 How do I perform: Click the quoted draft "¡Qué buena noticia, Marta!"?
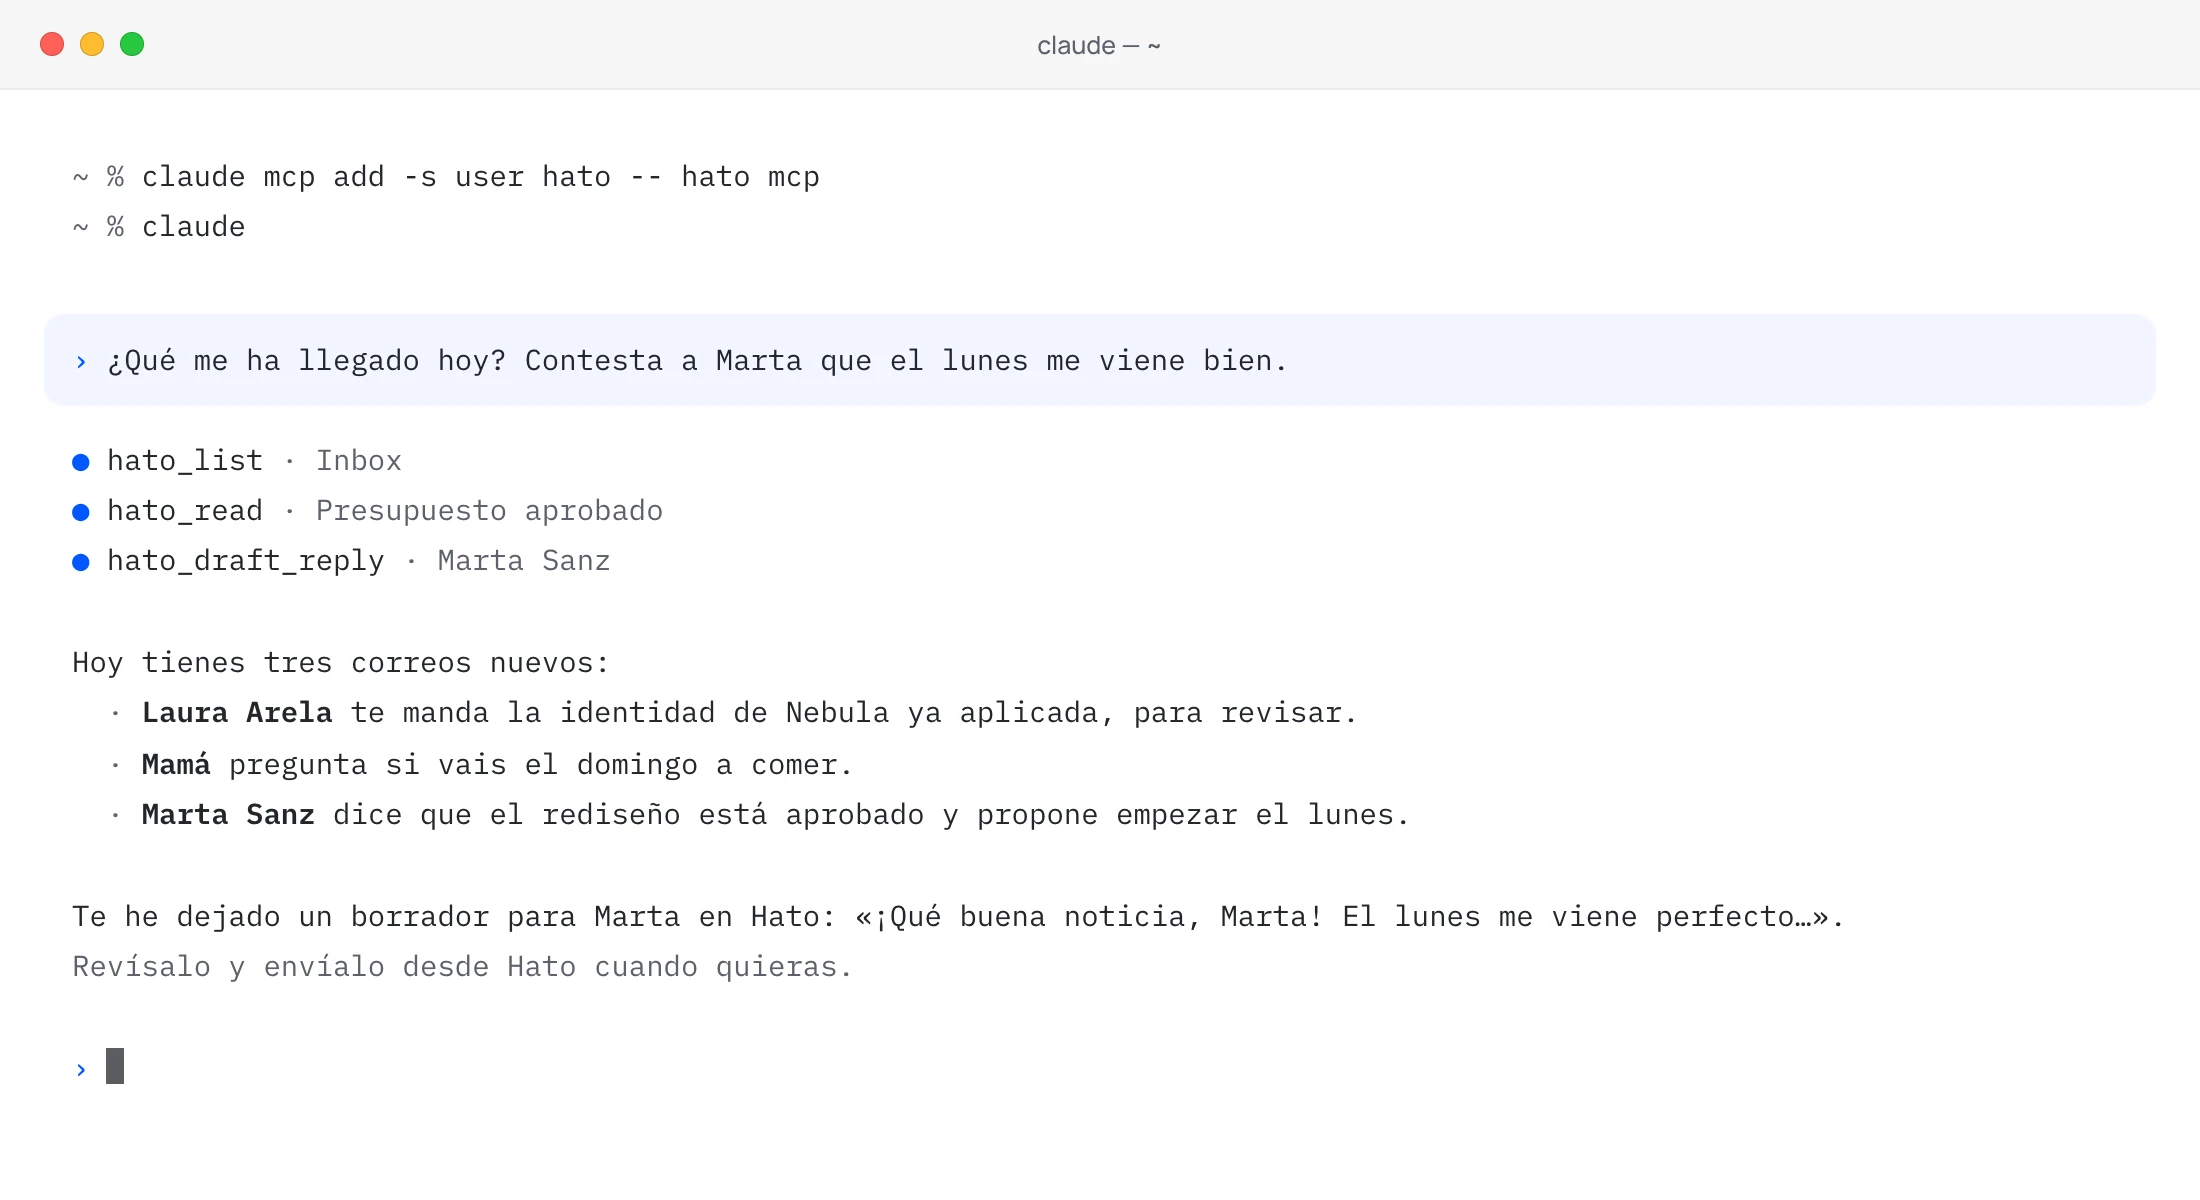[x=1099, y=917]
